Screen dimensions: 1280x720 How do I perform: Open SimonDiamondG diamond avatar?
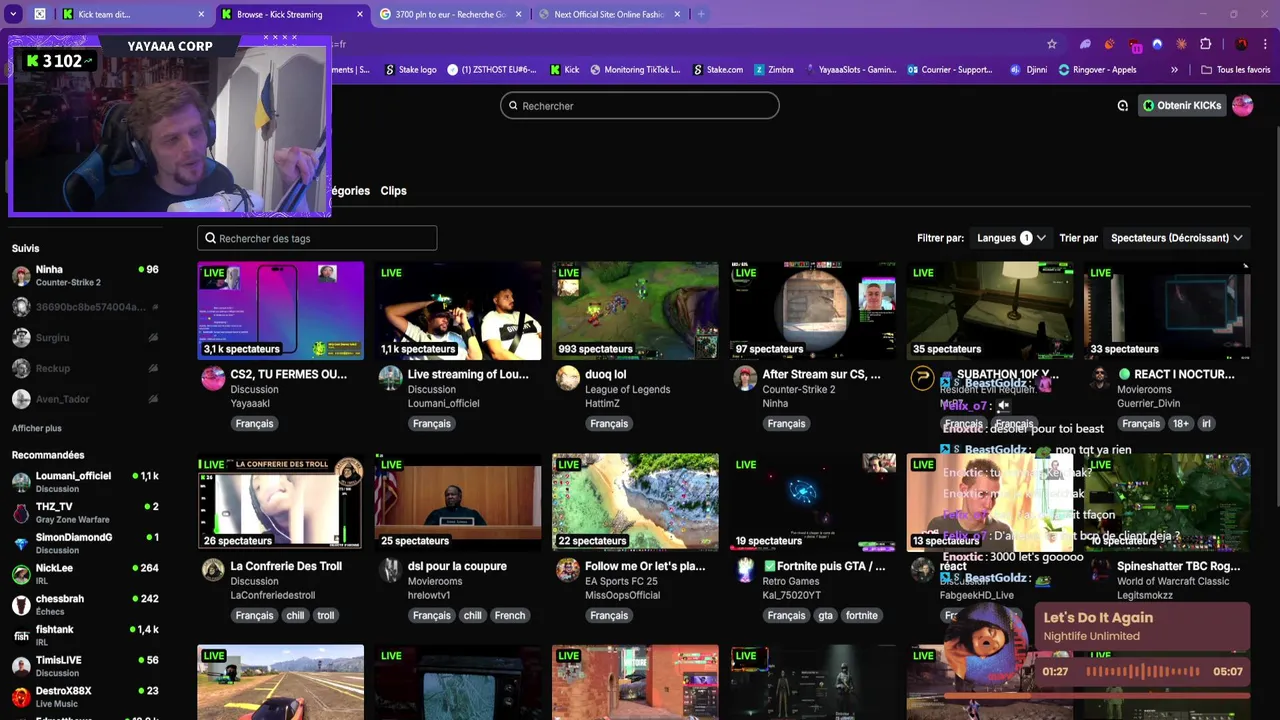[x=21, y=544]
